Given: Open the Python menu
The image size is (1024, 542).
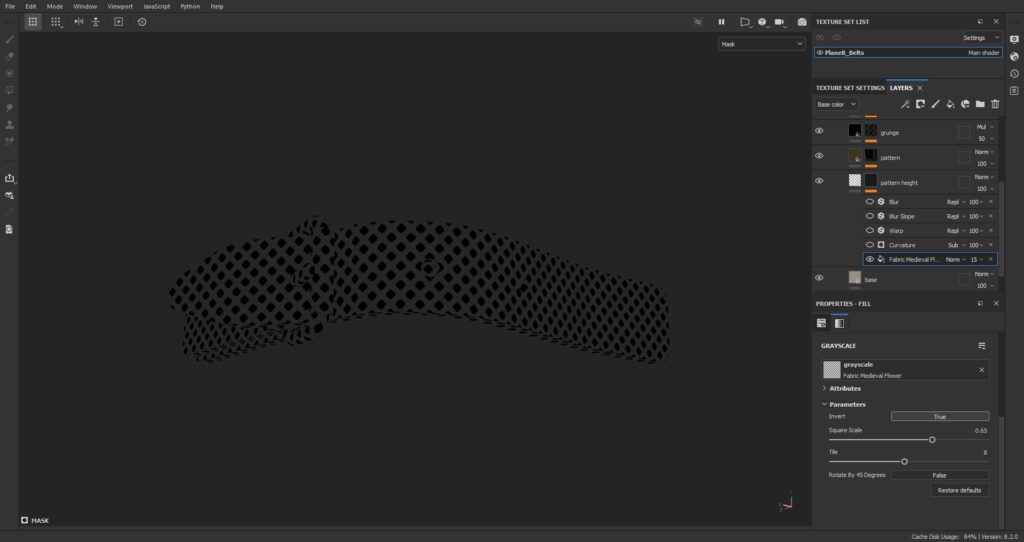Looking at the screenshot, I should click(x=190, y=6).
